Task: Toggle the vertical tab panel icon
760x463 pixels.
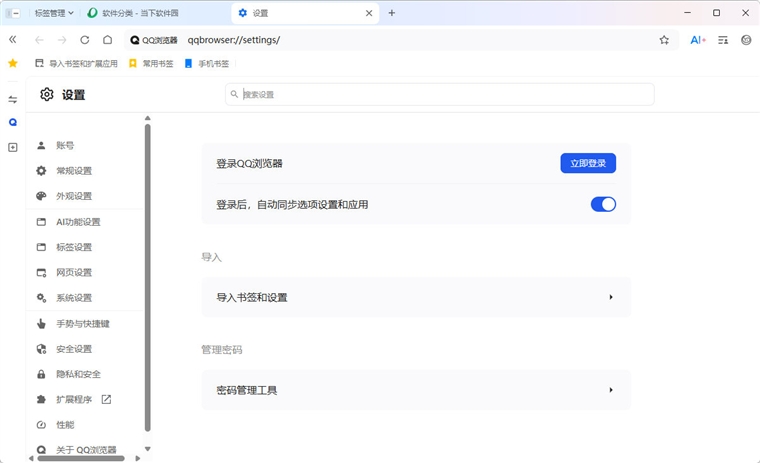Action: [x=13, y=13]
